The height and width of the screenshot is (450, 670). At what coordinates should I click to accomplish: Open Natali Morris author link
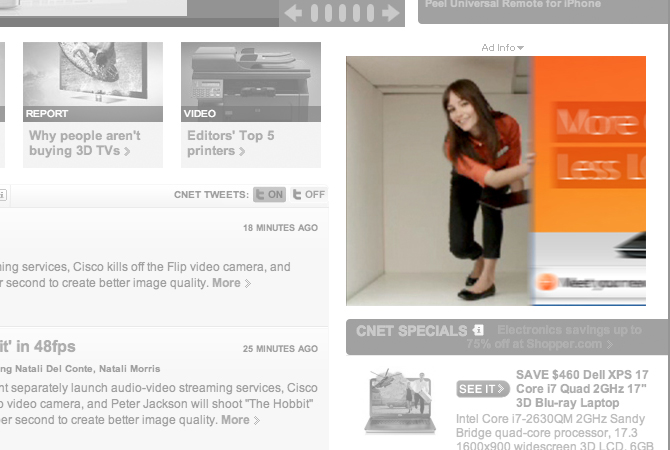(129, 368)
